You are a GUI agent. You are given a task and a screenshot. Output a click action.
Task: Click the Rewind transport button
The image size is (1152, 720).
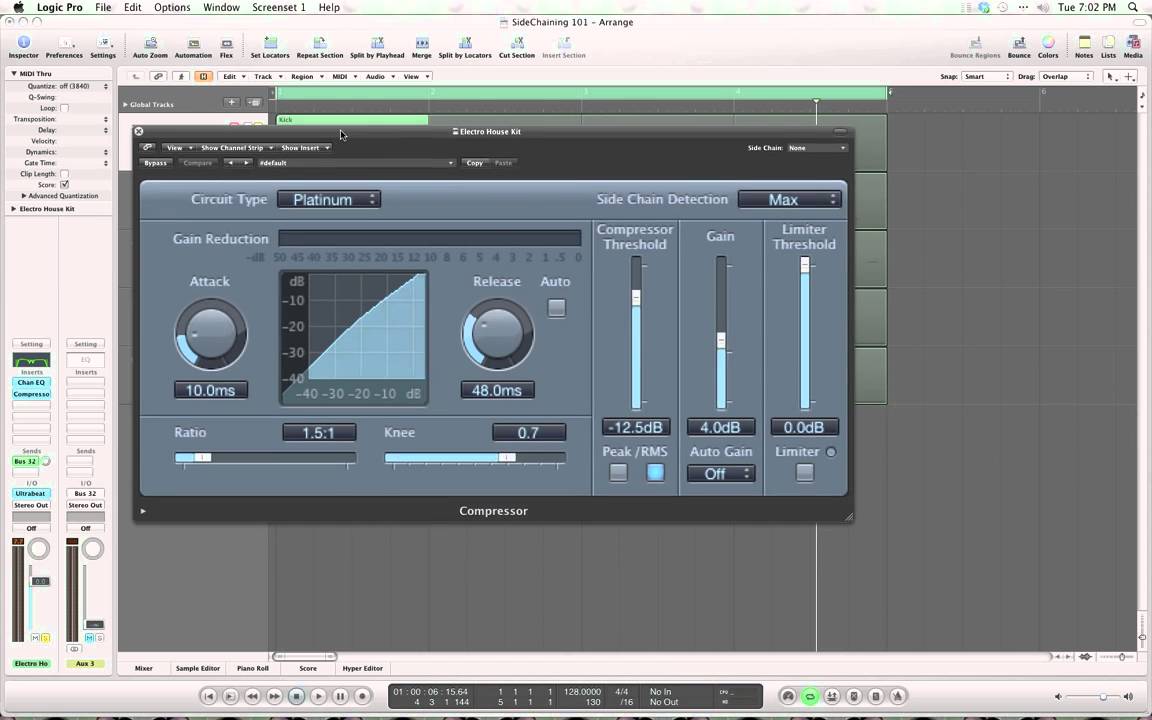coord(252,696)
